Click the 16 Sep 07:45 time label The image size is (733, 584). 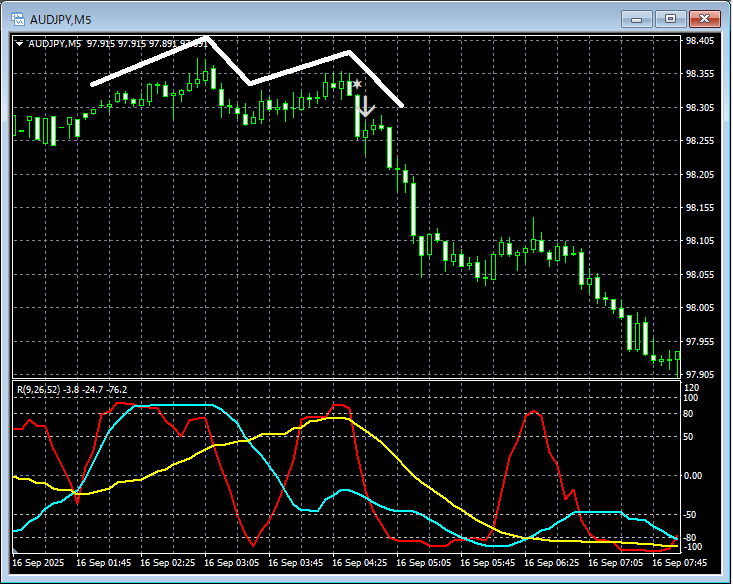pos(678,564)
